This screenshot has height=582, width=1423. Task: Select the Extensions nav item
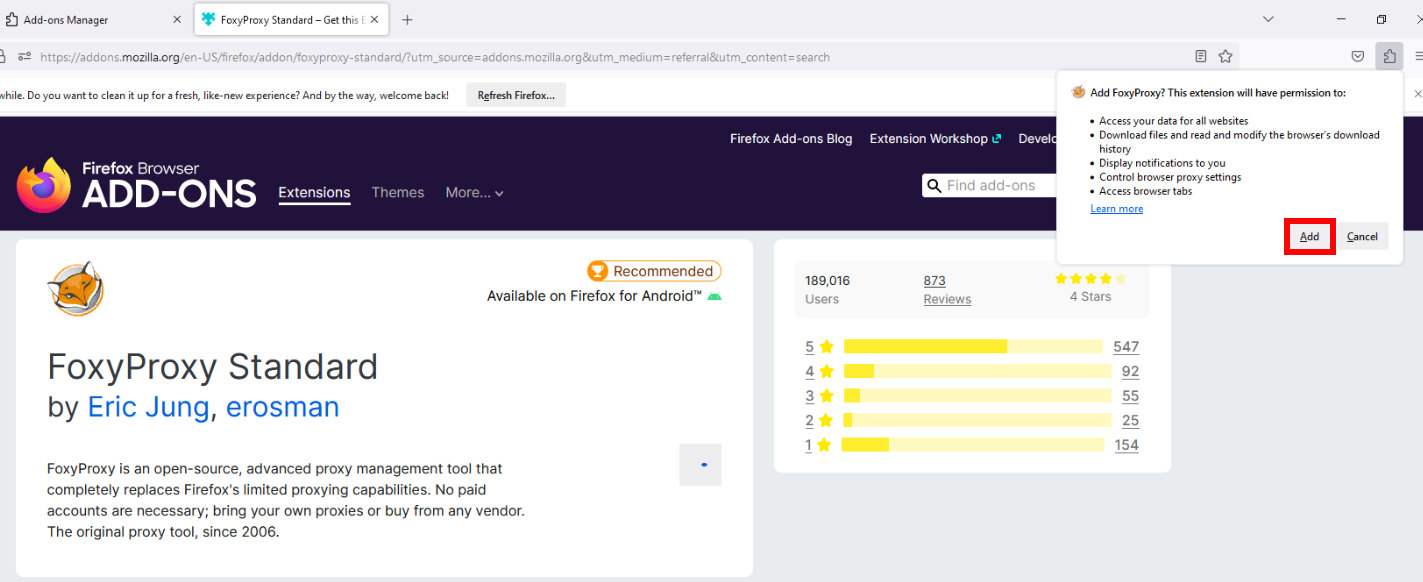coord(314,193)
